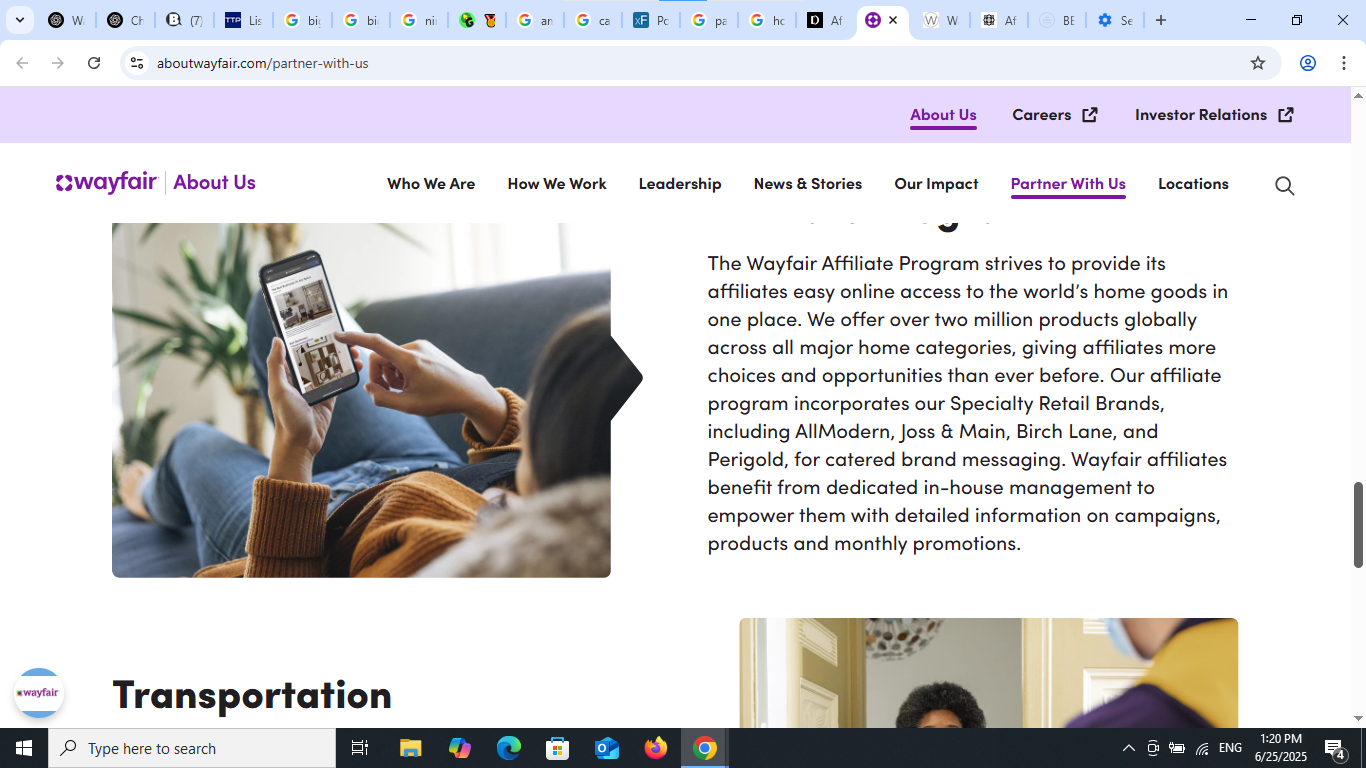1366x768 pixels.
Task: Select the Partner With Us menu item
Action: pyautogui.click(x=1068, y=184)
